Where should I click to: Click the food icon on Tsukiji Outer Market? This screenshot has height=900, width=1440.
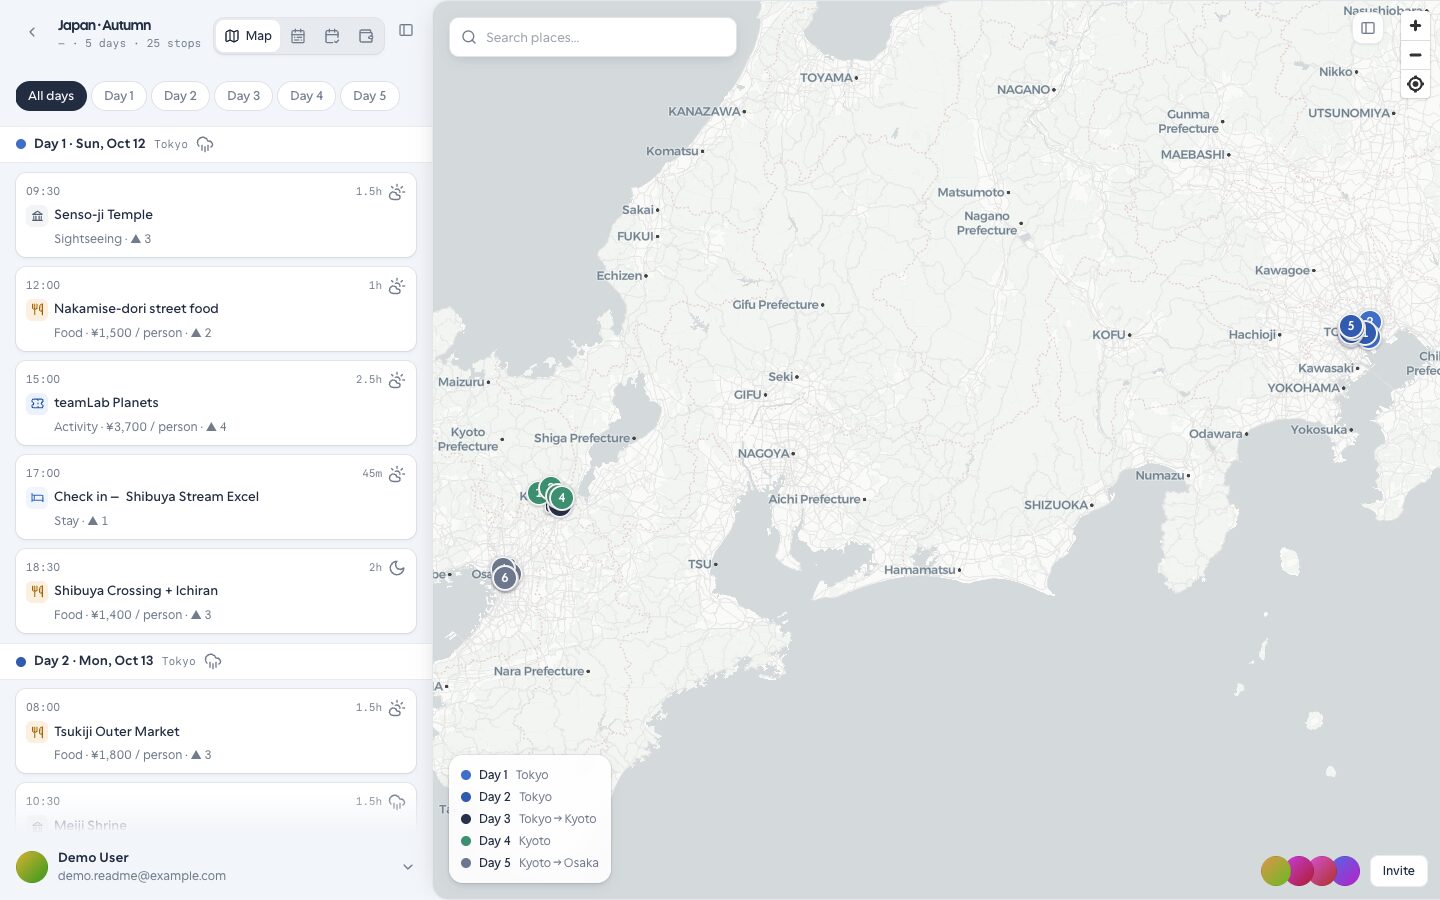pyautogui.click(x=37, y=732)
